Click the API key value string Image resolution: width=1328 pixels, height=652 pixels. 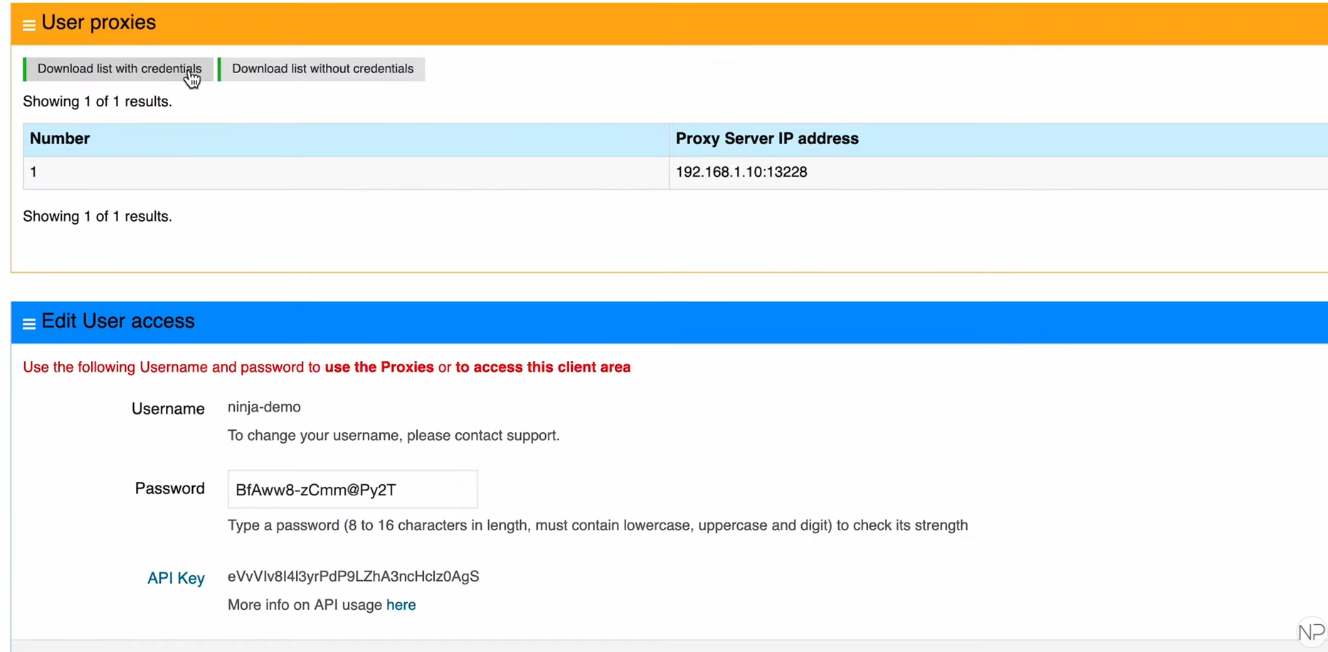[353, 576]
